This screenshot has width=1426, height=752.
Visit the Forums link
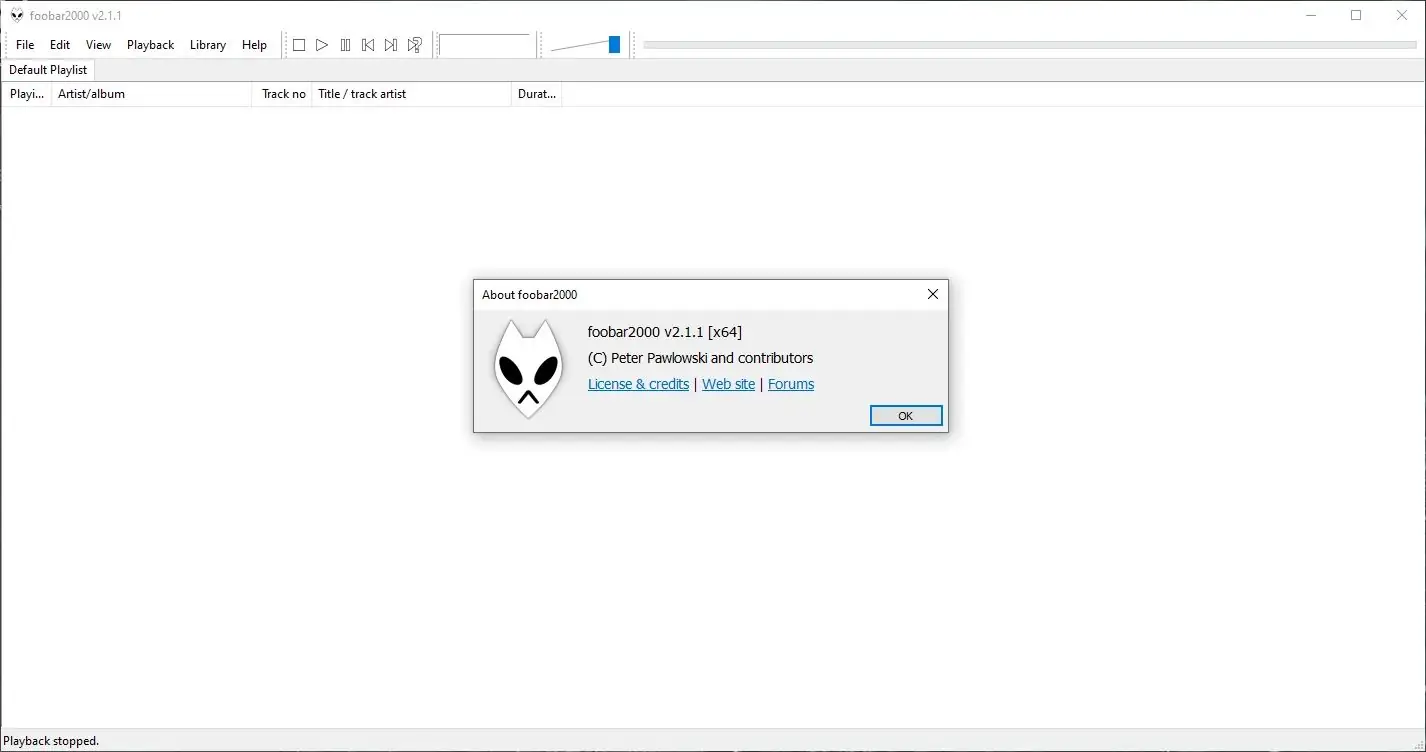(791, 384)
